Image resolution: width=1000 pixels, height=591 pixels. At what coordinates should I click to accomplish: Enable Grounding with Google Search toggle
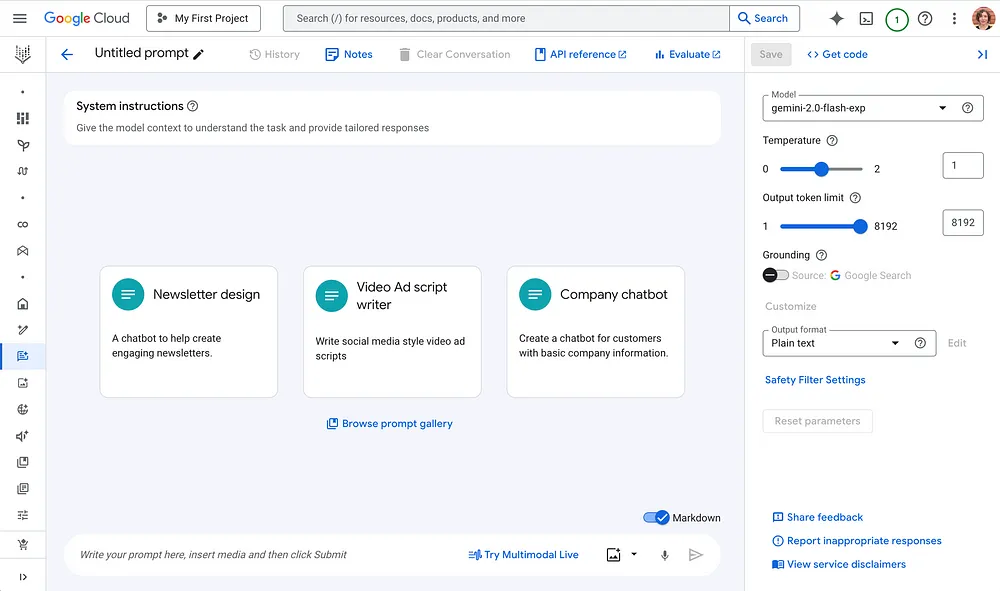[x=776, y=275]
